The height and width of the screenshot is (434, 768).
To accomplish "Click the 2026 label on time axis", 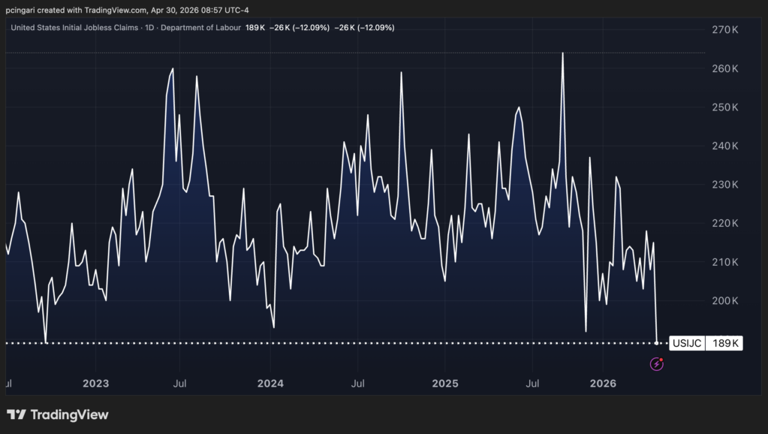I will point(603,383).
